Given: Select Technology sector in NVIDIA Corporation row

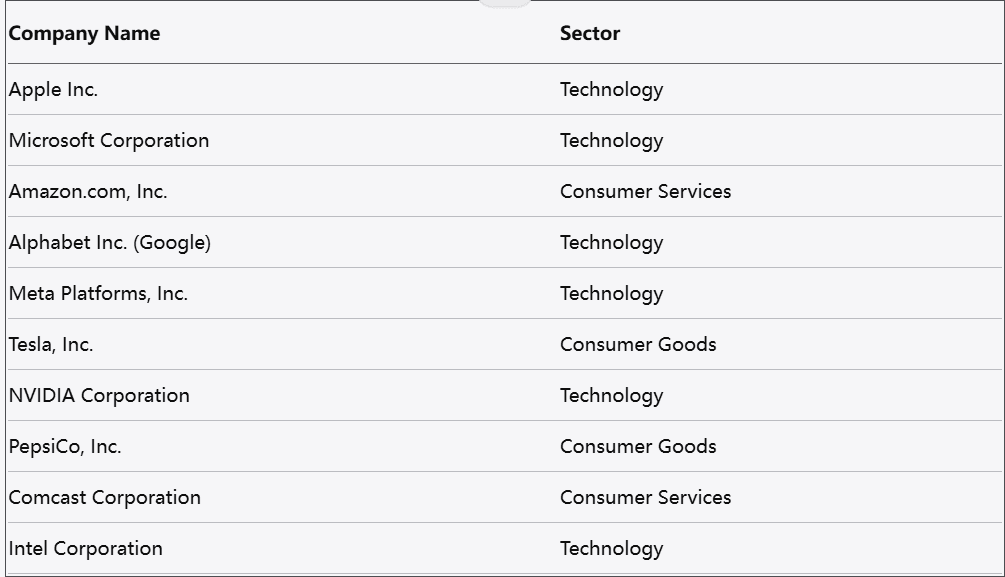Looking at the screenshot, I should pos(611,396).
